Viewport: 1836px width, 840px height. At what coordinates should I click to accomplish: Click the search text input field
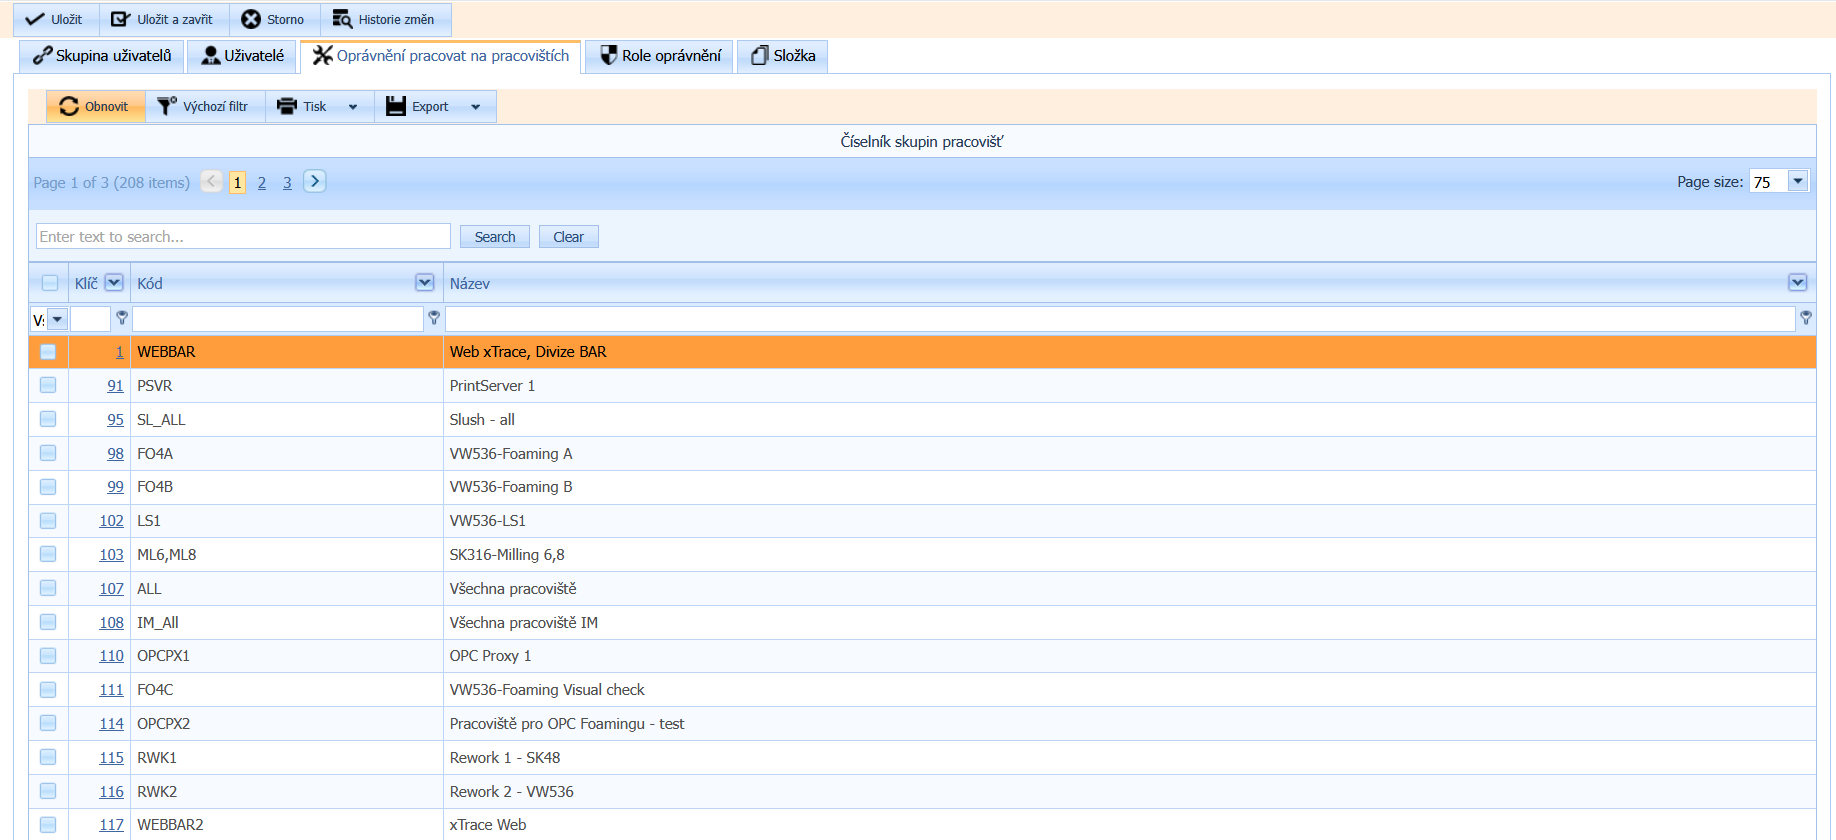point(243,236)
